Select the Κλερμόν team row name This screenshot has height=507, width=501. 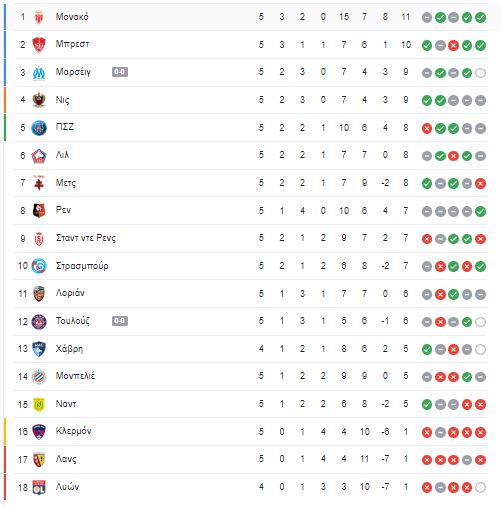click(x=73, y=431)
